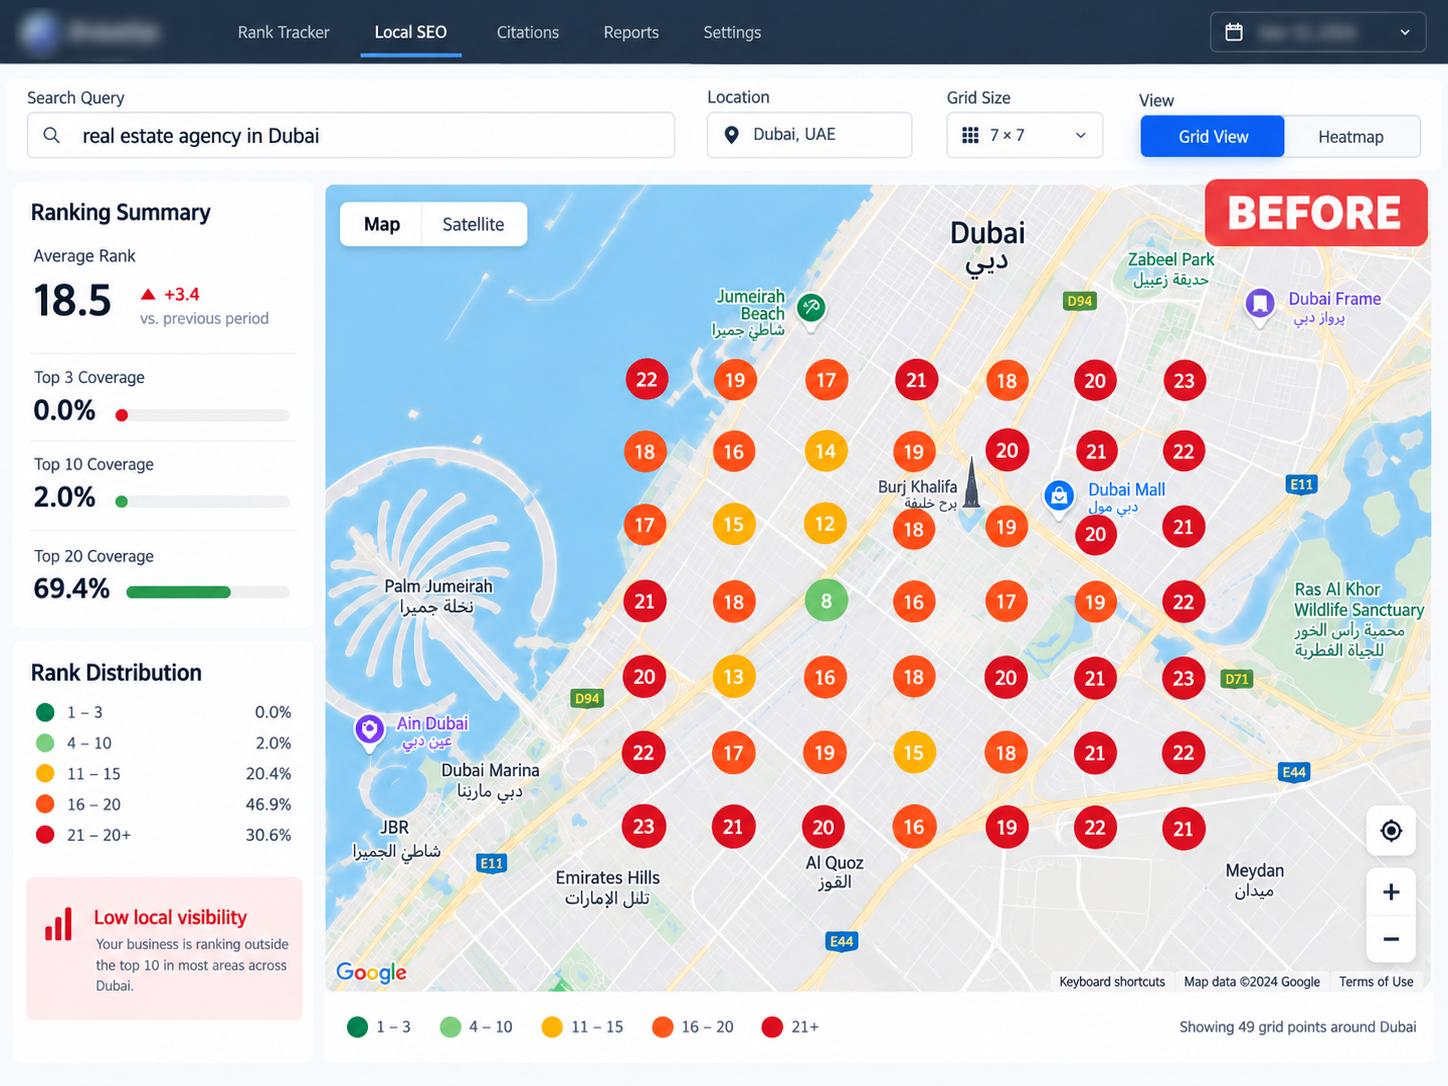Open the Local SEO tab

click(410, 32)
